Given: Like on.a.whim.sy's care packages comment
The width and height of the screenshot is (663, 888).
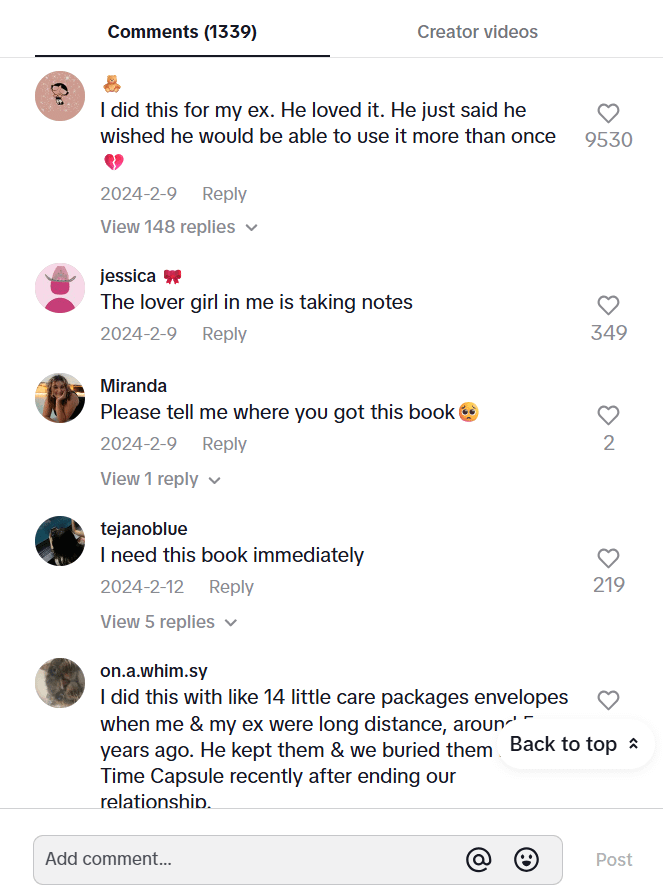Looking at the screenshot, I should point(608,701).
